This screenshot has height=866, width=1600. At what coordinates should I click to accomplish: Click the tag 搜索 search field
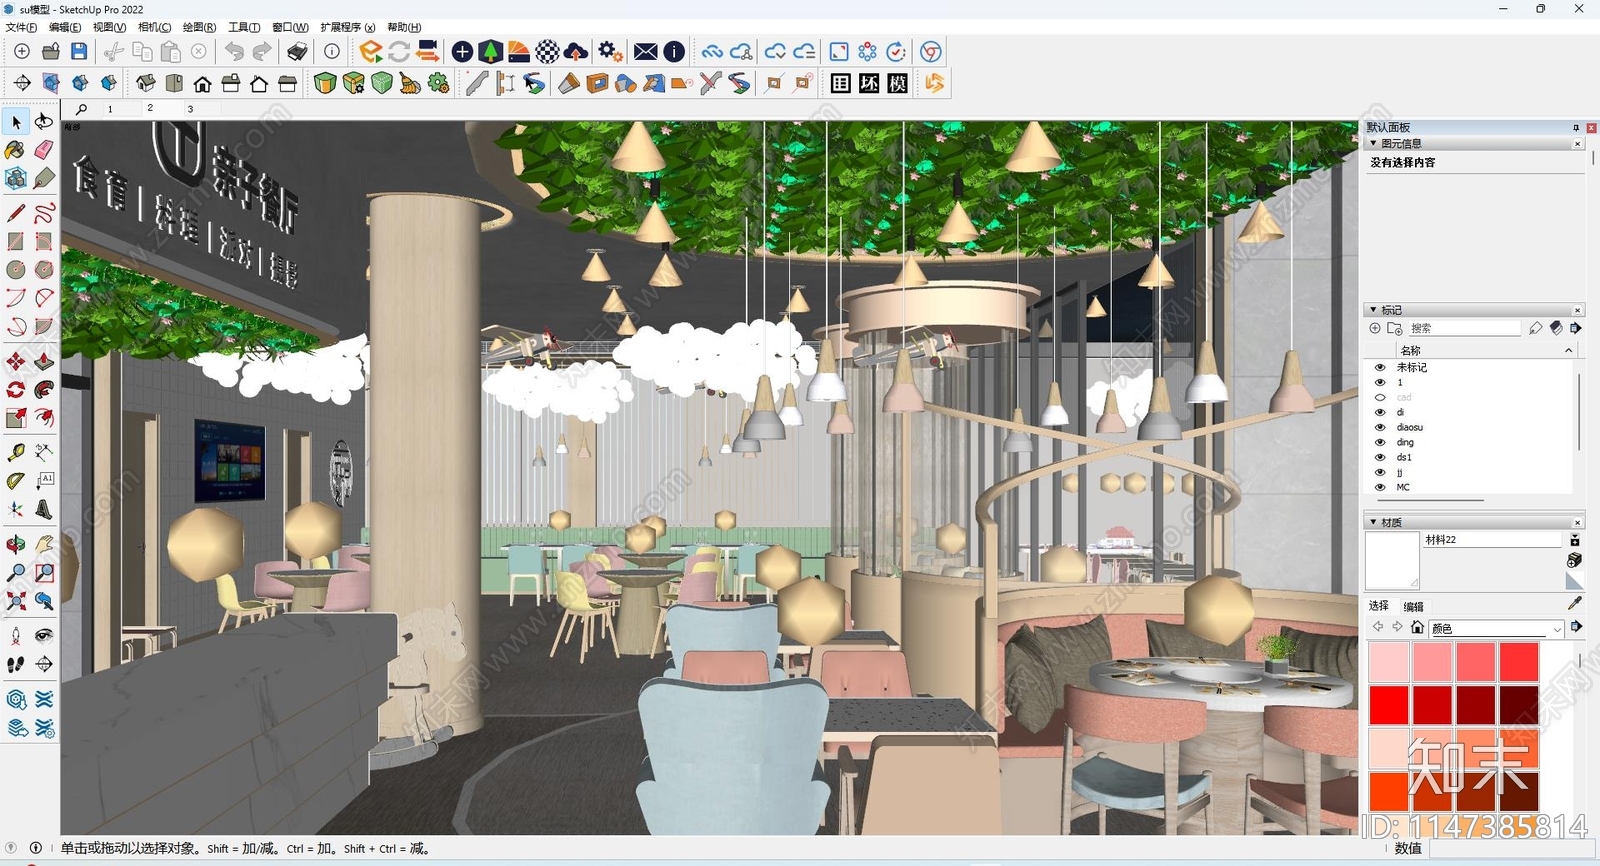[1464, 328]
